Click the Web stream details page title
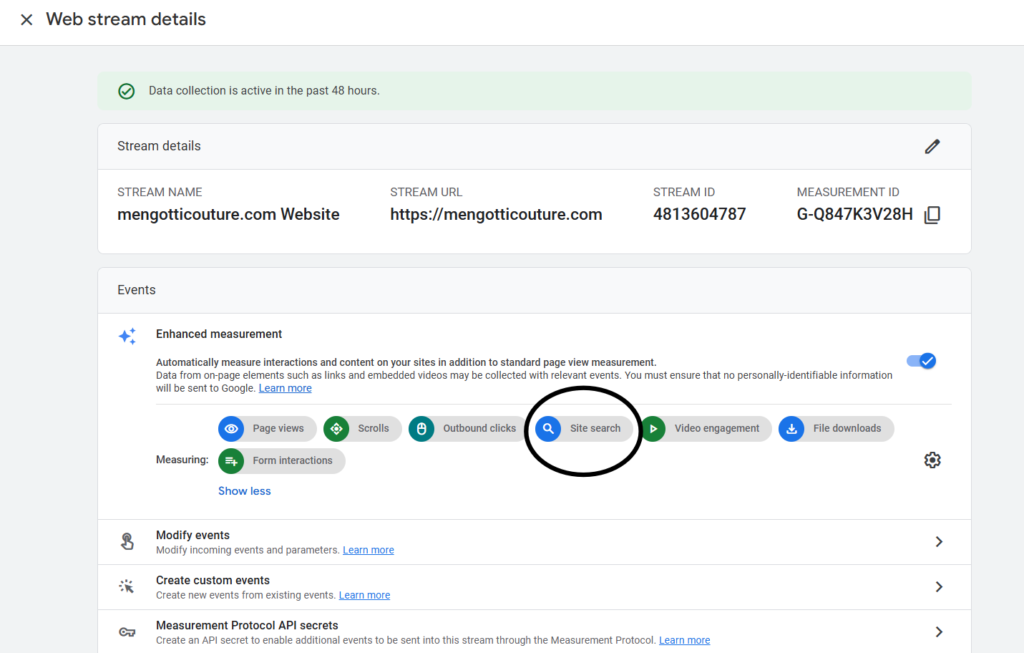Screen dimensions: 1024x653 click(x=126, y=20)
